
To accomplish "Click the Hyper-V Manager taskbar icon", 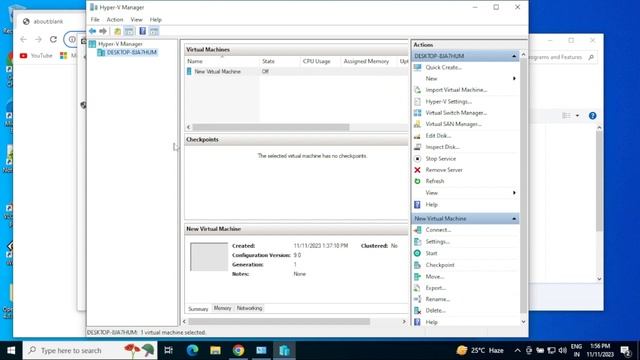I will pos(284,350).
